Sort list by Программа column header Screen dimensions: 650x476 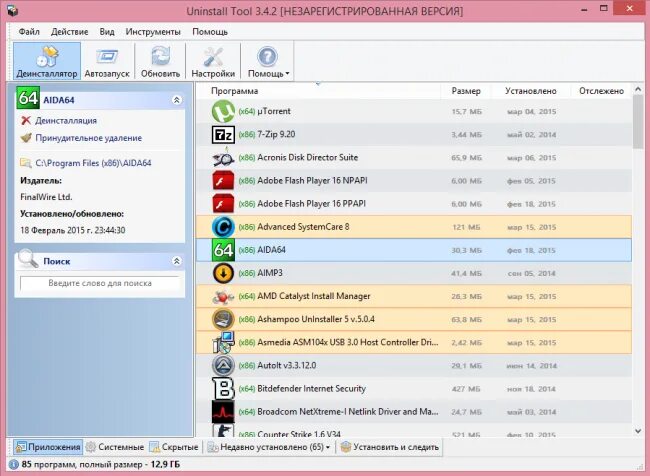(x=235, y=91)
